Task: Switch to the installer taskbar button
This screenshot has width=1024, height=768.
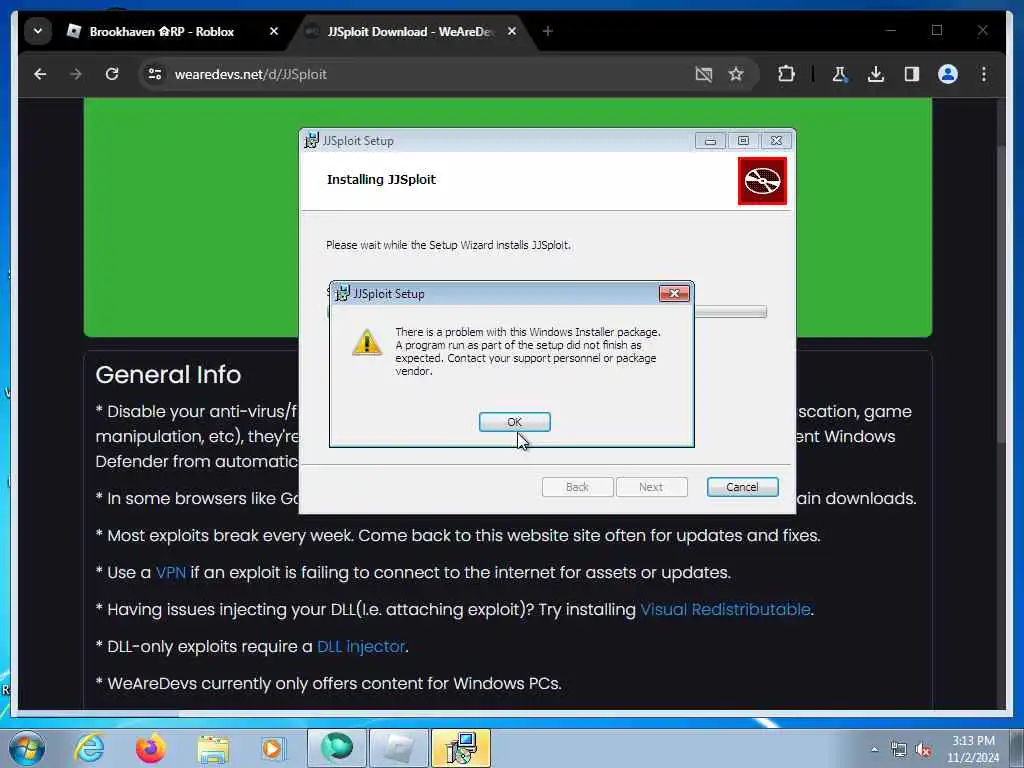Action: click(460, 748)
